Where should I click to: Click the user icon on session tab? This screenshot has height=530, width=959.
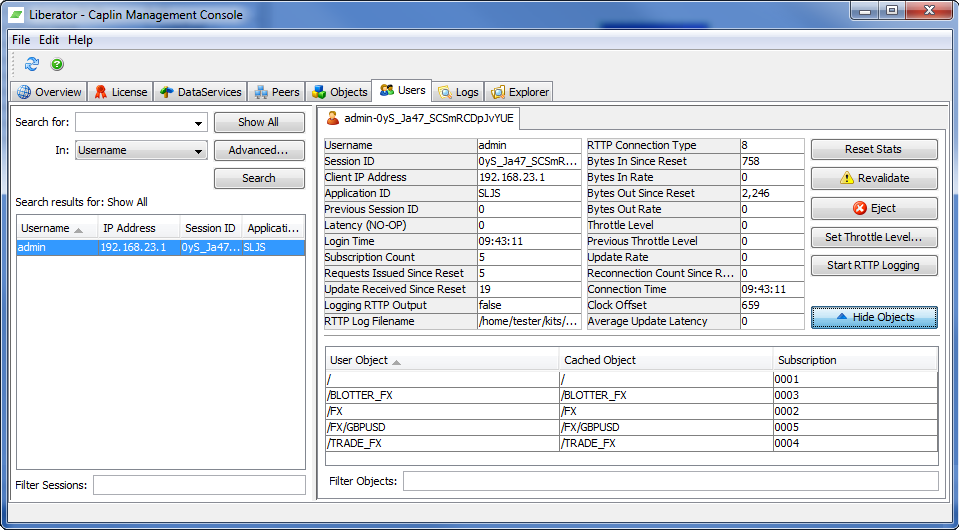pyautogui.click(x=332, y=119)
